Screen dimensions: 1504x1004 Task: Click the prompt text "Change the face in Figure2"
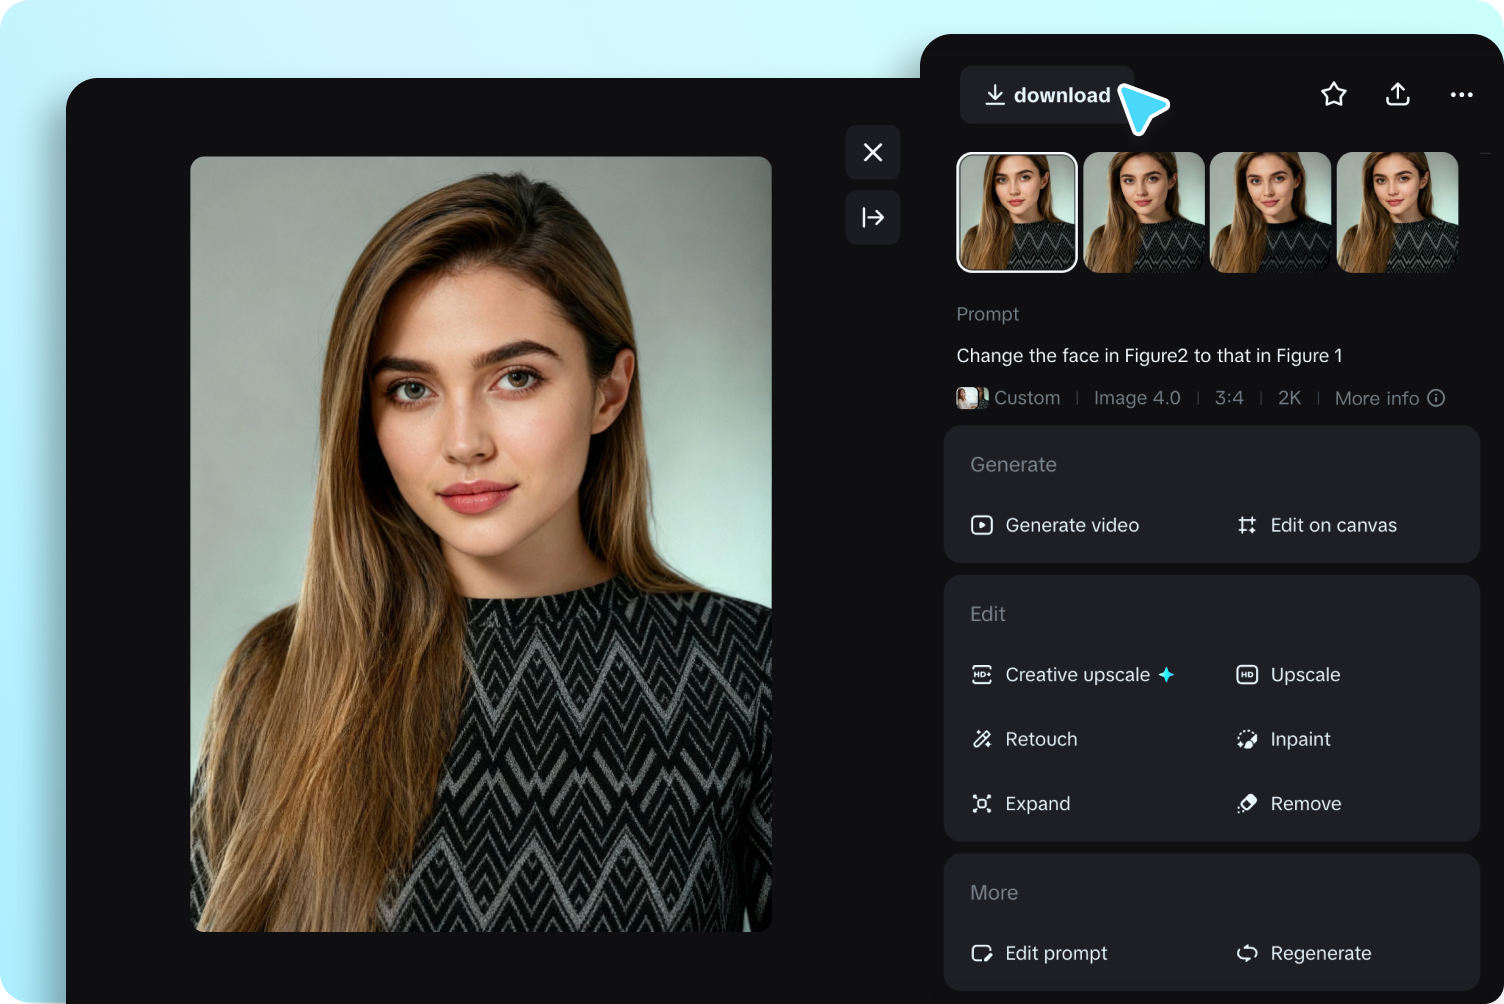pos(1073,356)
